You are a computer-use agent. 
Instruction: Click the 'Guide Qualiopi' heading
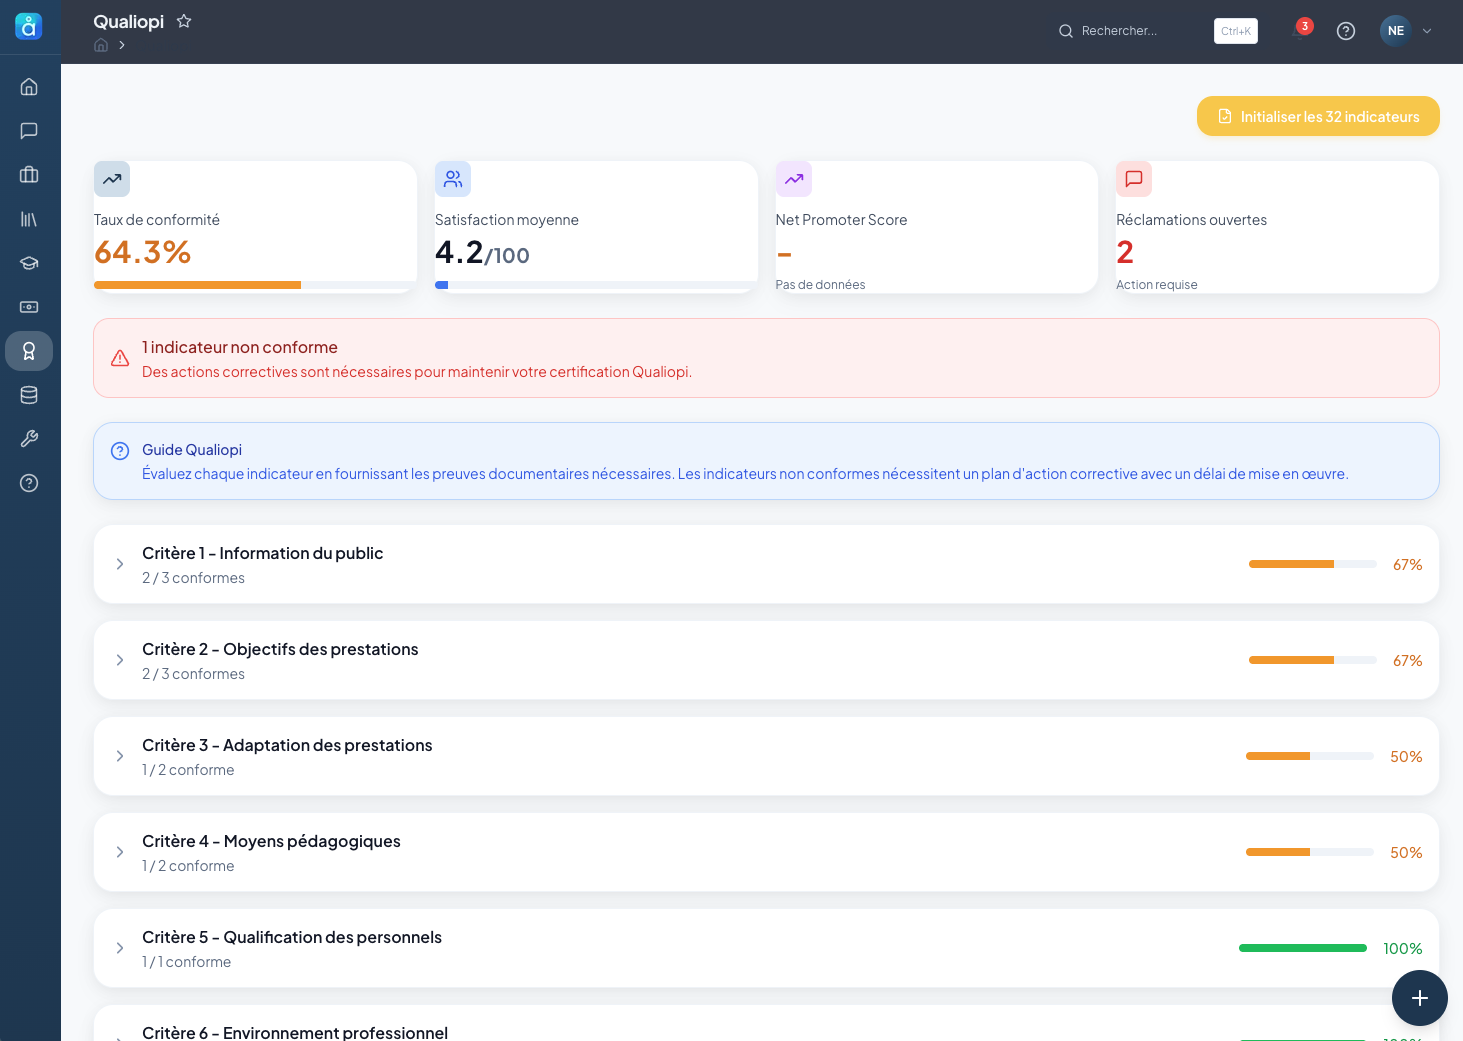192,450
